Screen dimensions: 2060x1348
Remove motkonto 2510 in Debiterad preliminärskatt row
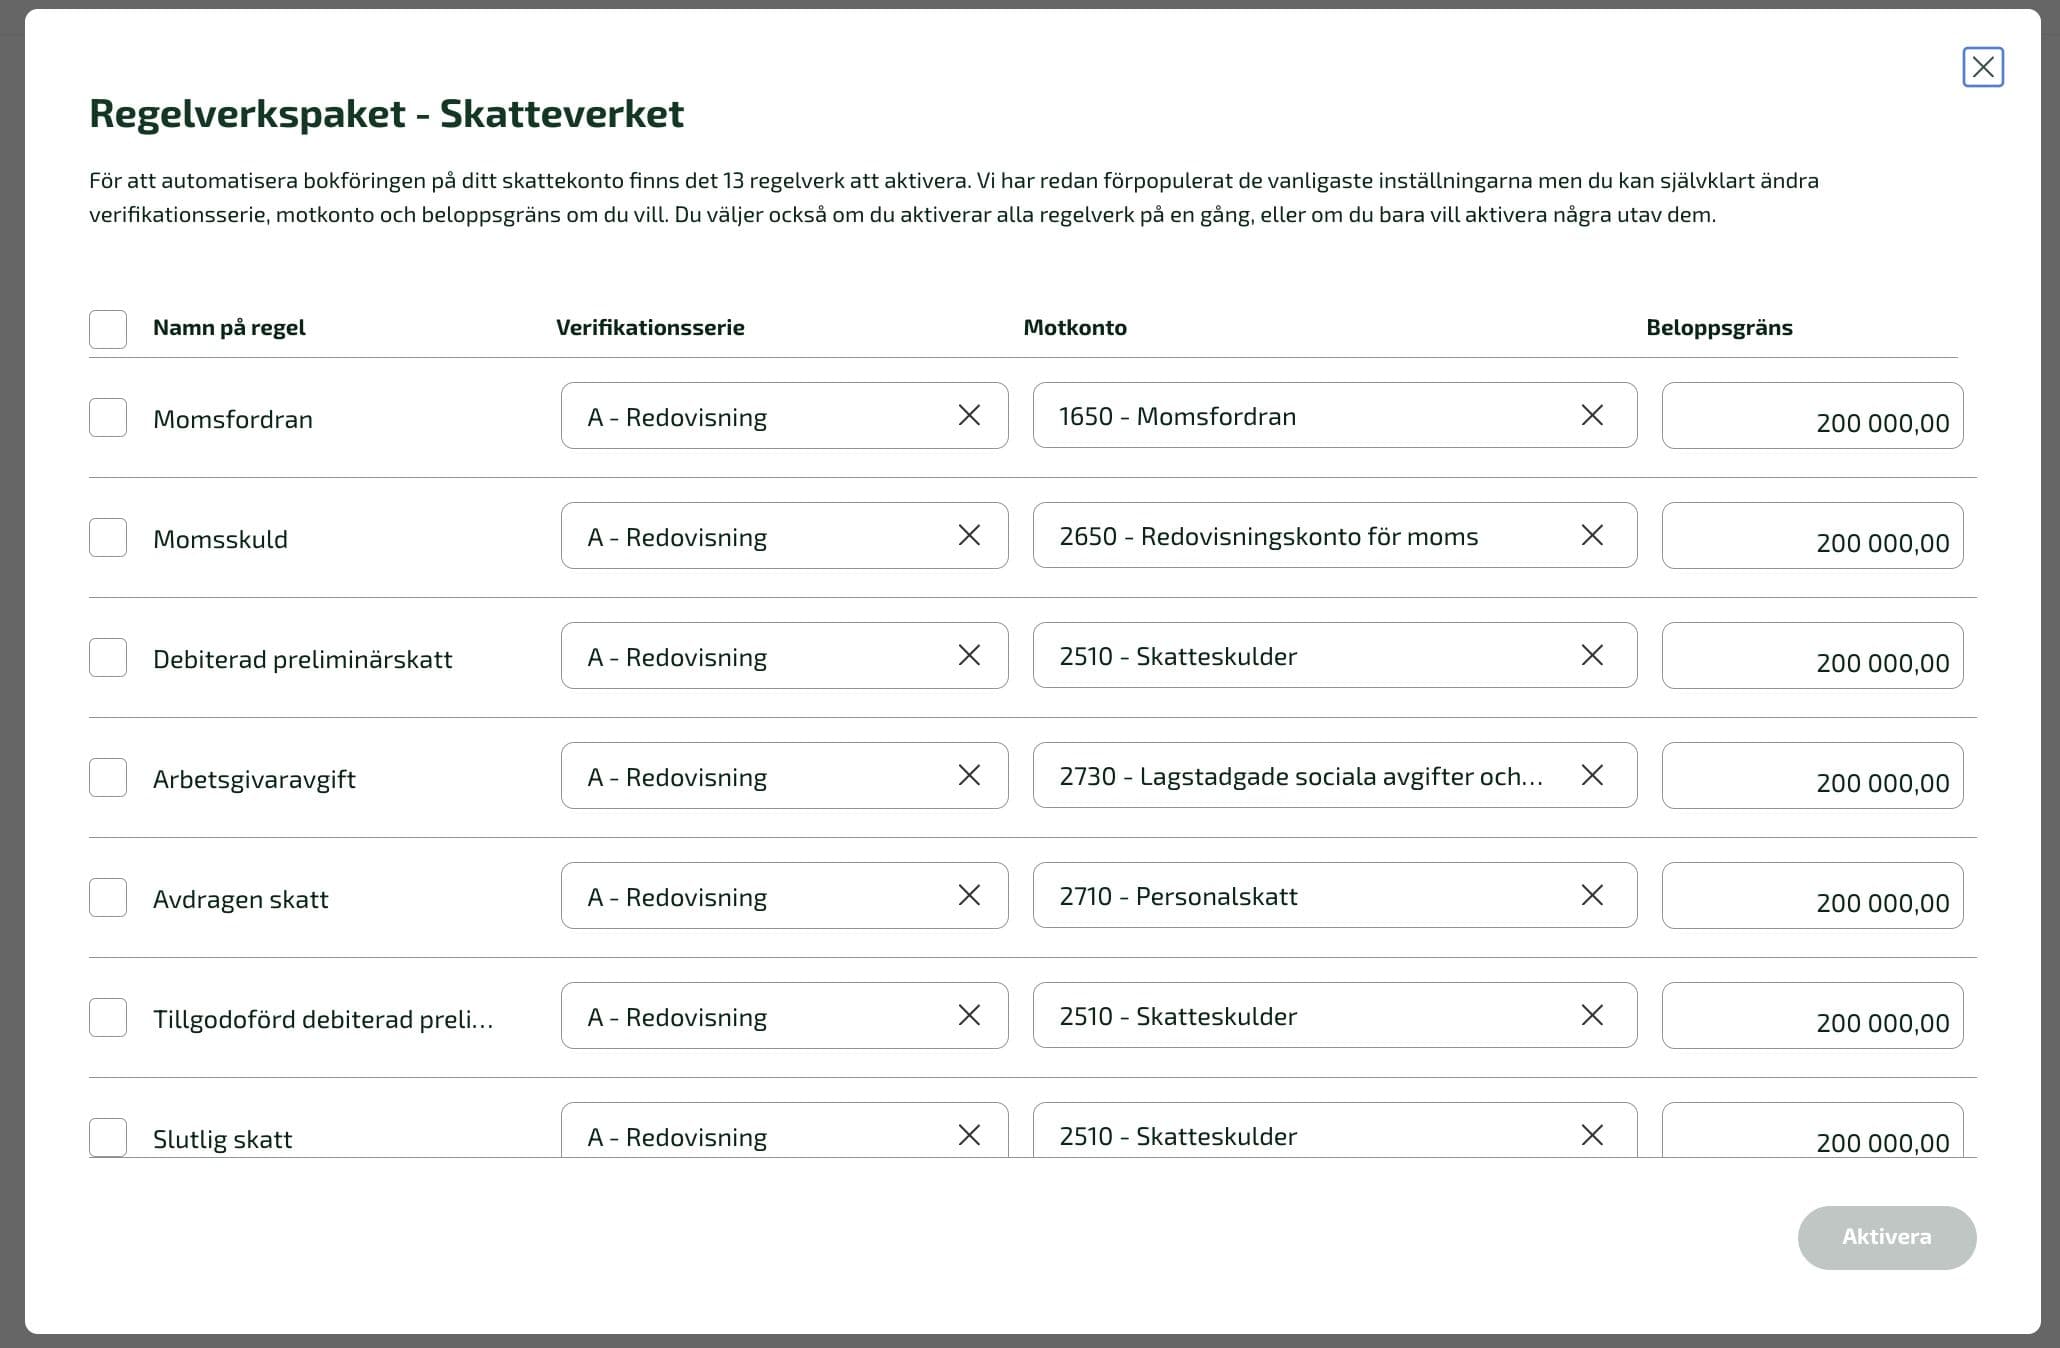click(x=1592, y=655)
